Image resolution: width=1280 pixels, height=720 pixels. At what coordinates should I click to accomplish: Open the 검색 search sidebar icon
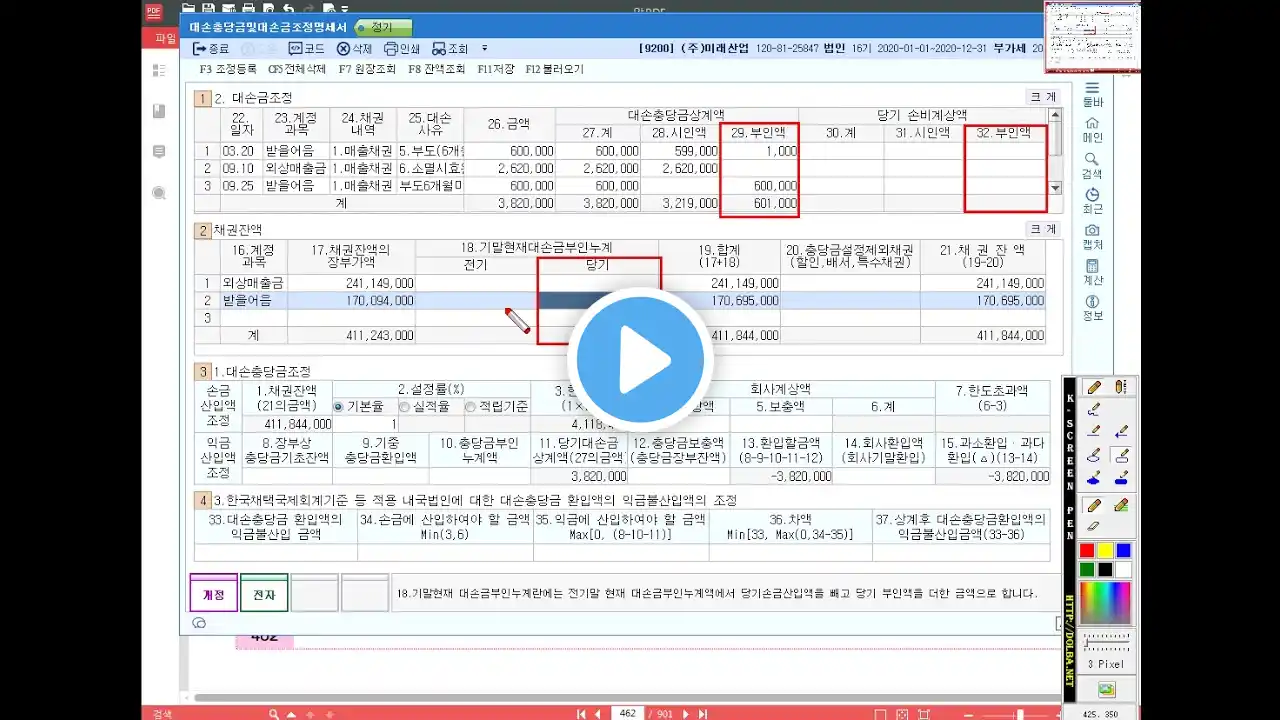(x=1093, y=166)
